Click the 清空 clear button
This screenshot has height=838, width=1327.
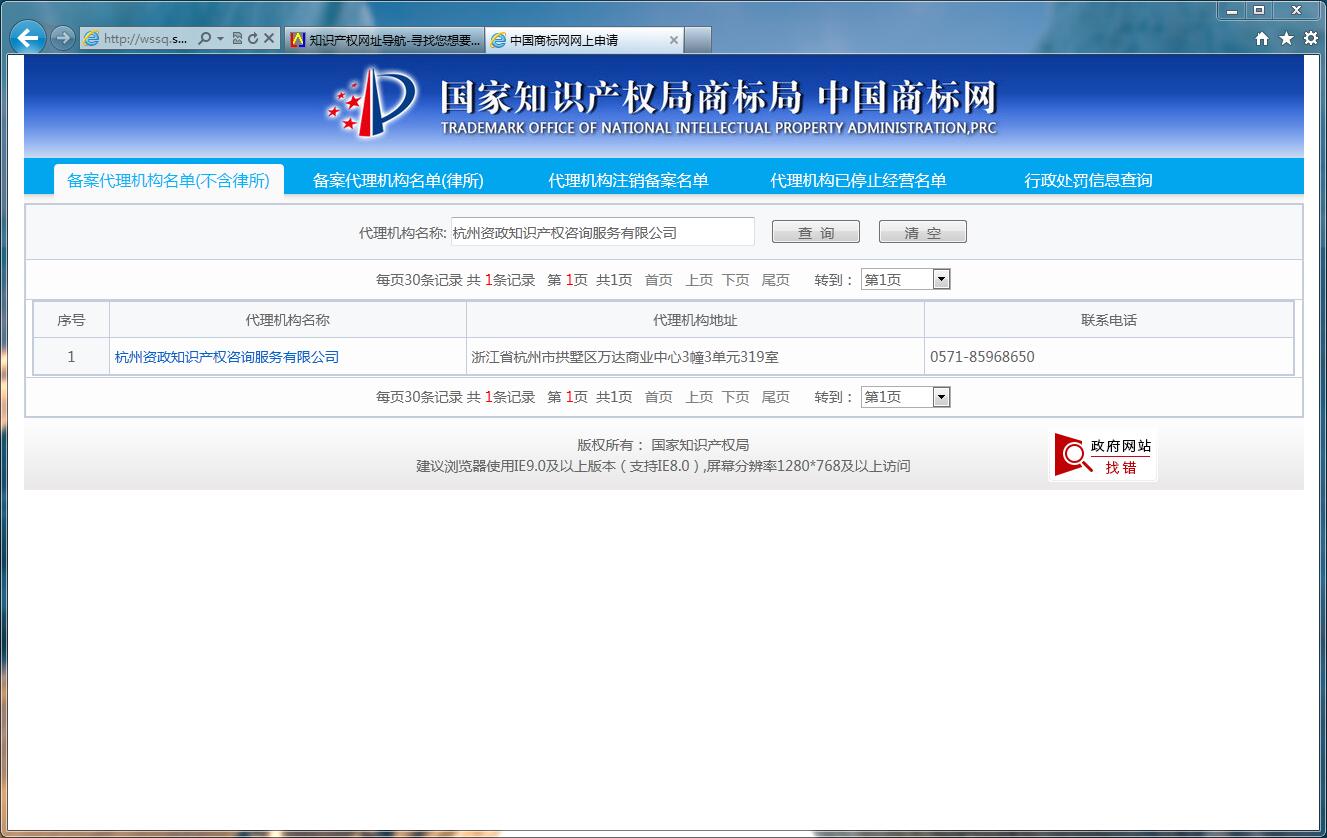tap(923, 232)
